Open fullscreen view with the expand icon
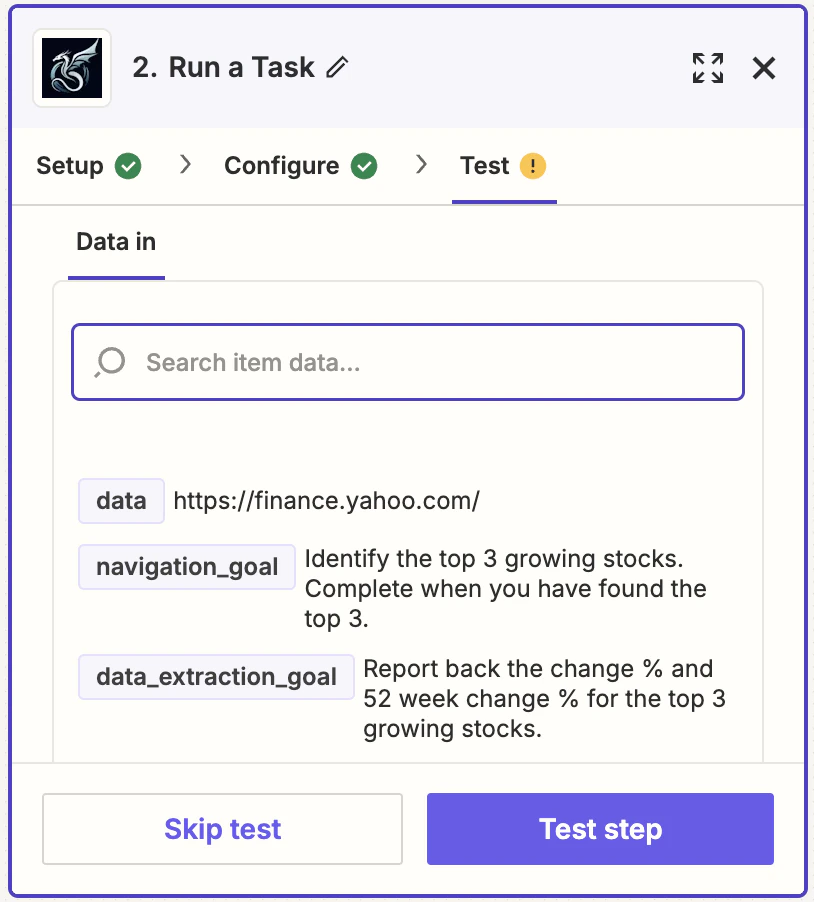This screenshot has width=814, height=902. [x=707, y=68]
